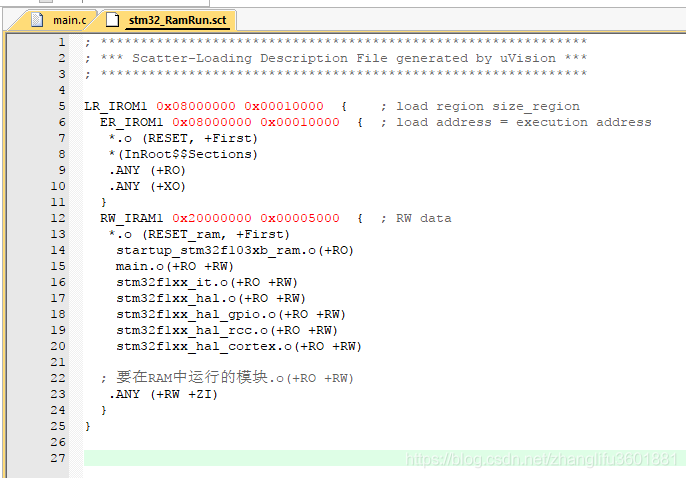Click the '.ANY (+RW +ZI)' line
Viewport: 686px width, 478px height.
pyautogui.click(x=163, y=394)
